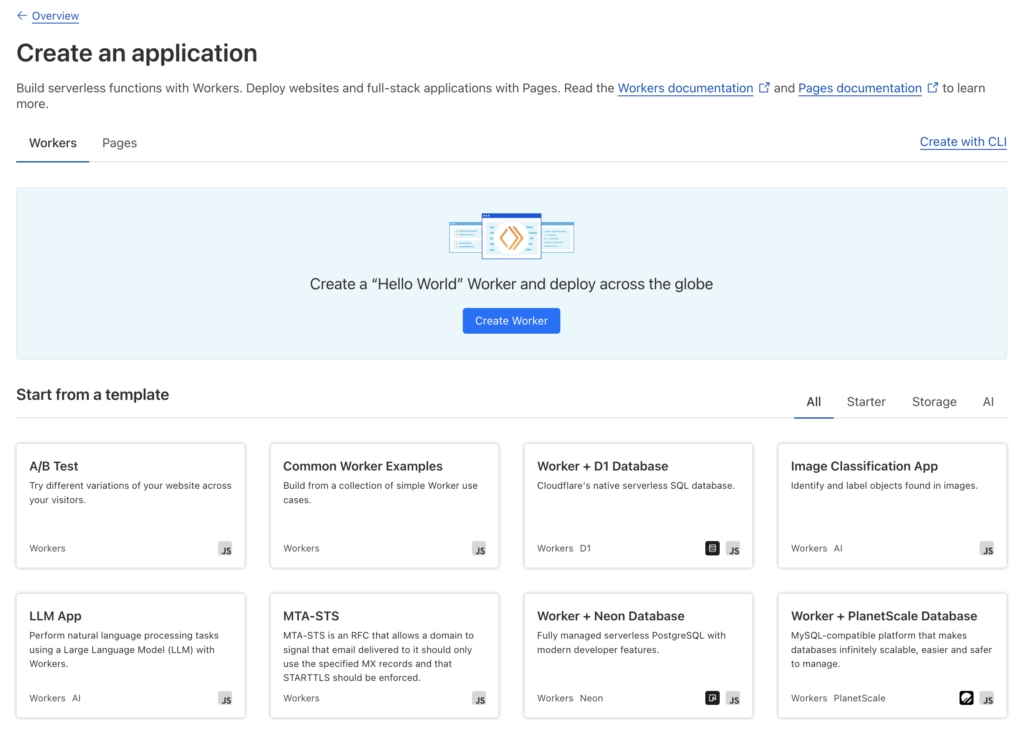This screenshot has height=731, width=1024.
Task: Open the Worker + PlanetScale Database template title
Action: click(884, 616)
